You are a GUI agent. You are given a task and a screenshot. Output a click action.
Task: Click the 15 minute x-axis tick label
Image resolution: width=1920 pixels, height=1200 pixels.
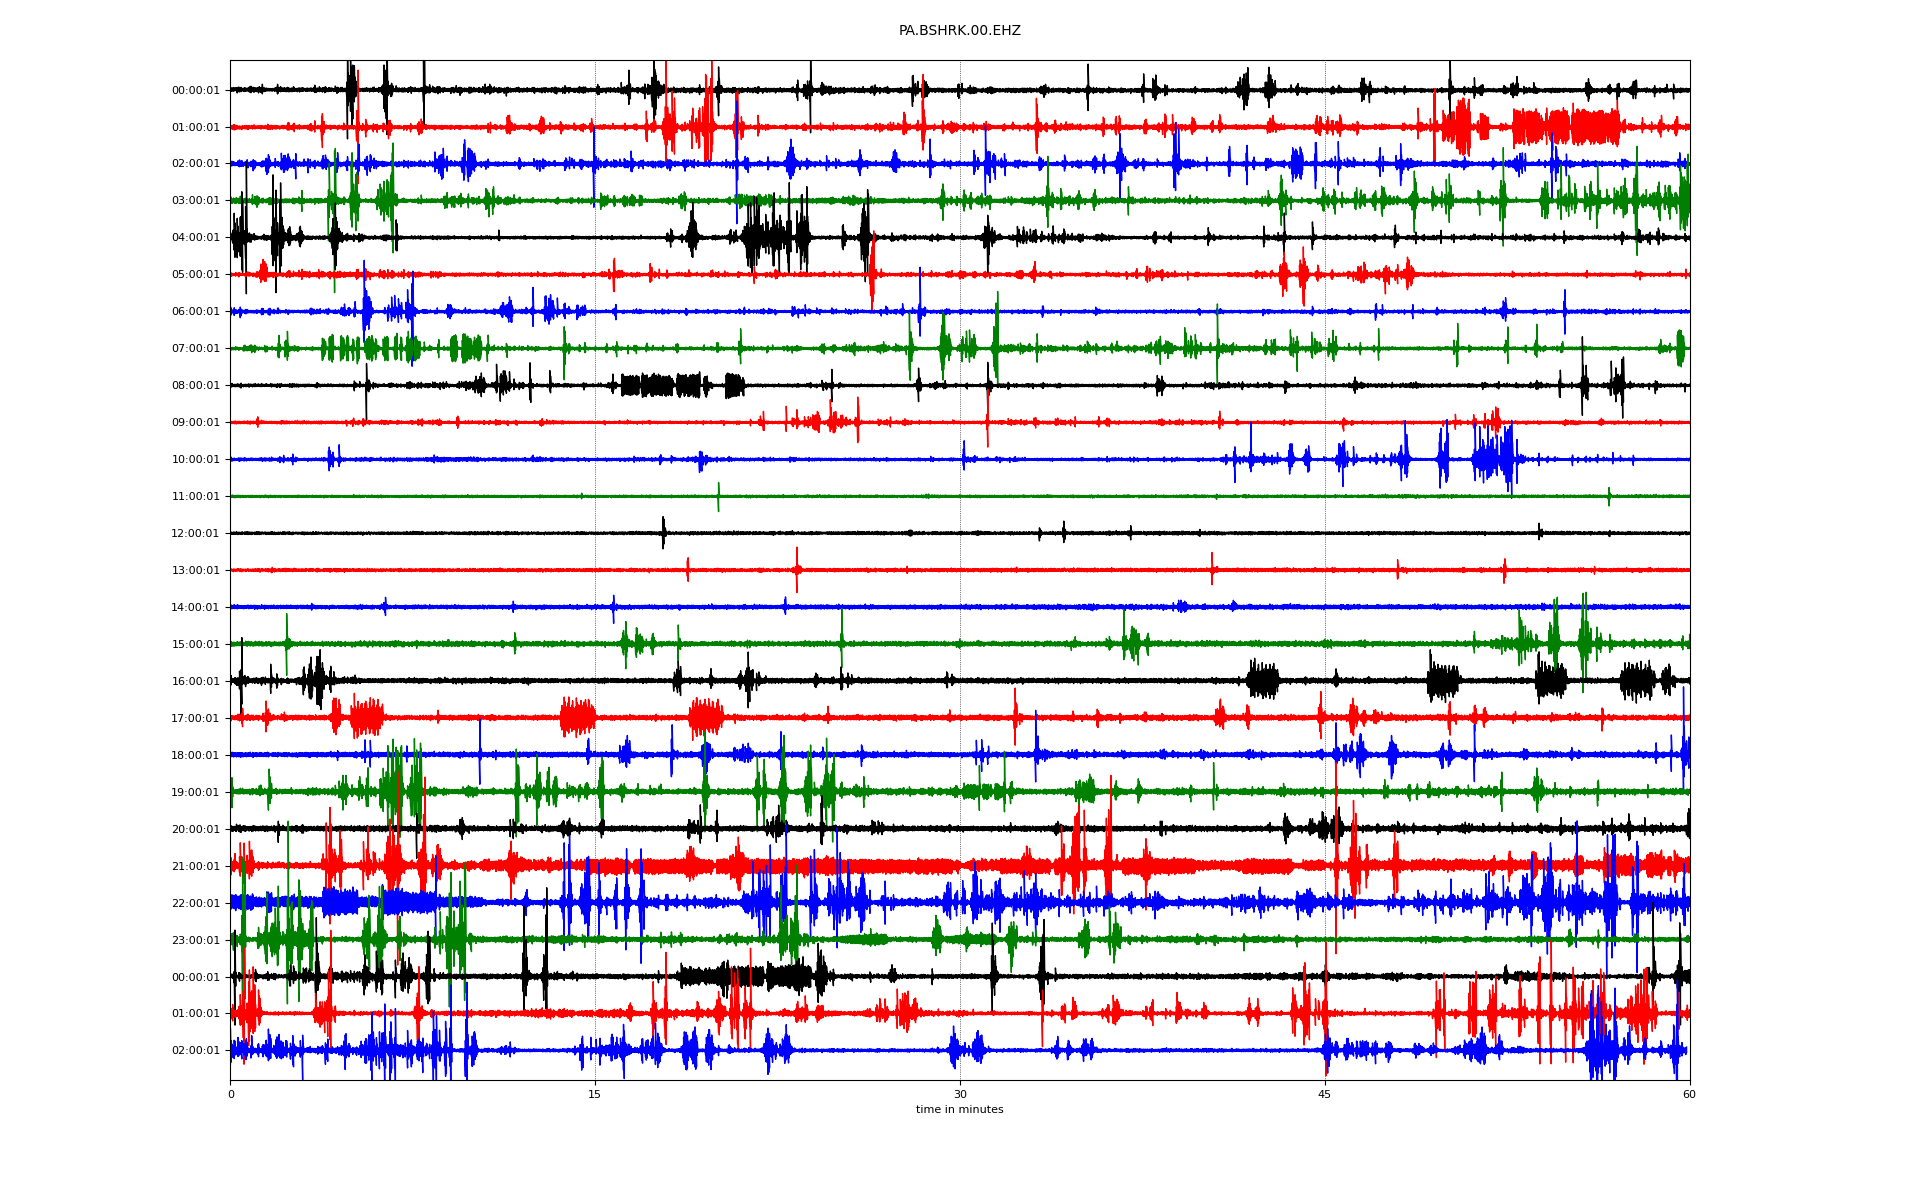(x=595, y=1094)
